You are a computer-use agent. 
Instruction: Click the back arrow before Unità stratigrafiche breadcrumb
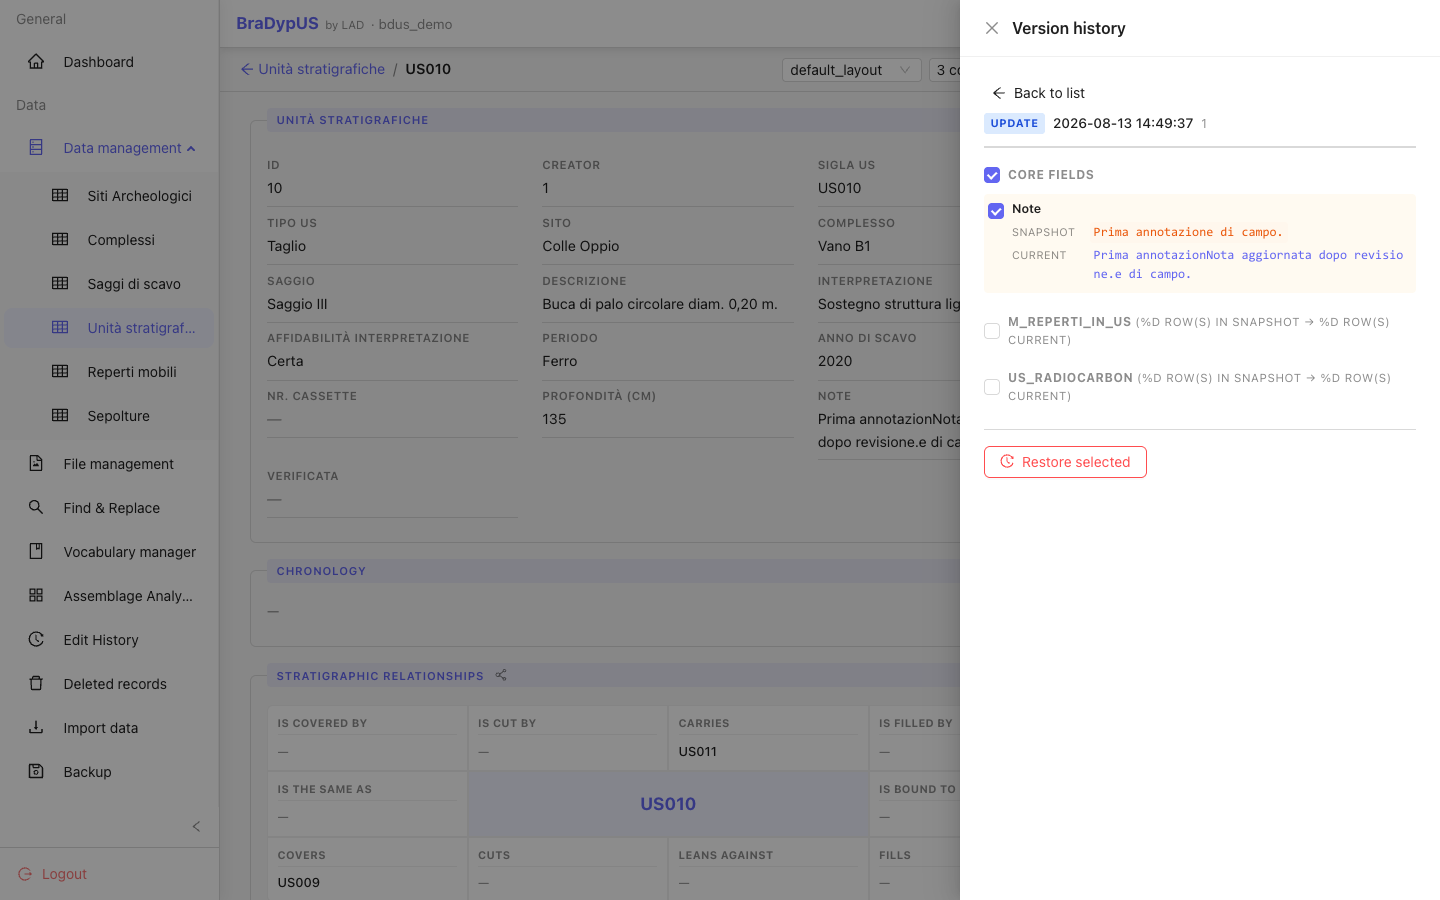[x=247, y=69]
